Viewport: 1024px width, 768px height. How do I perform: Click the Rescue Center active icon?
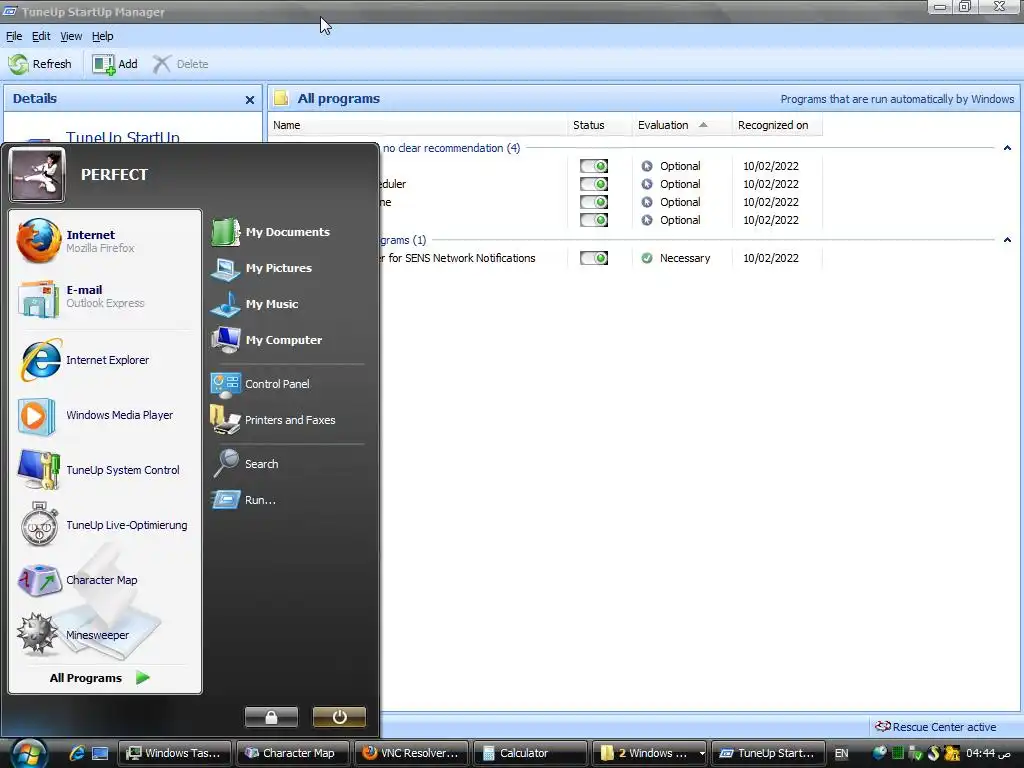coord(883,726)
